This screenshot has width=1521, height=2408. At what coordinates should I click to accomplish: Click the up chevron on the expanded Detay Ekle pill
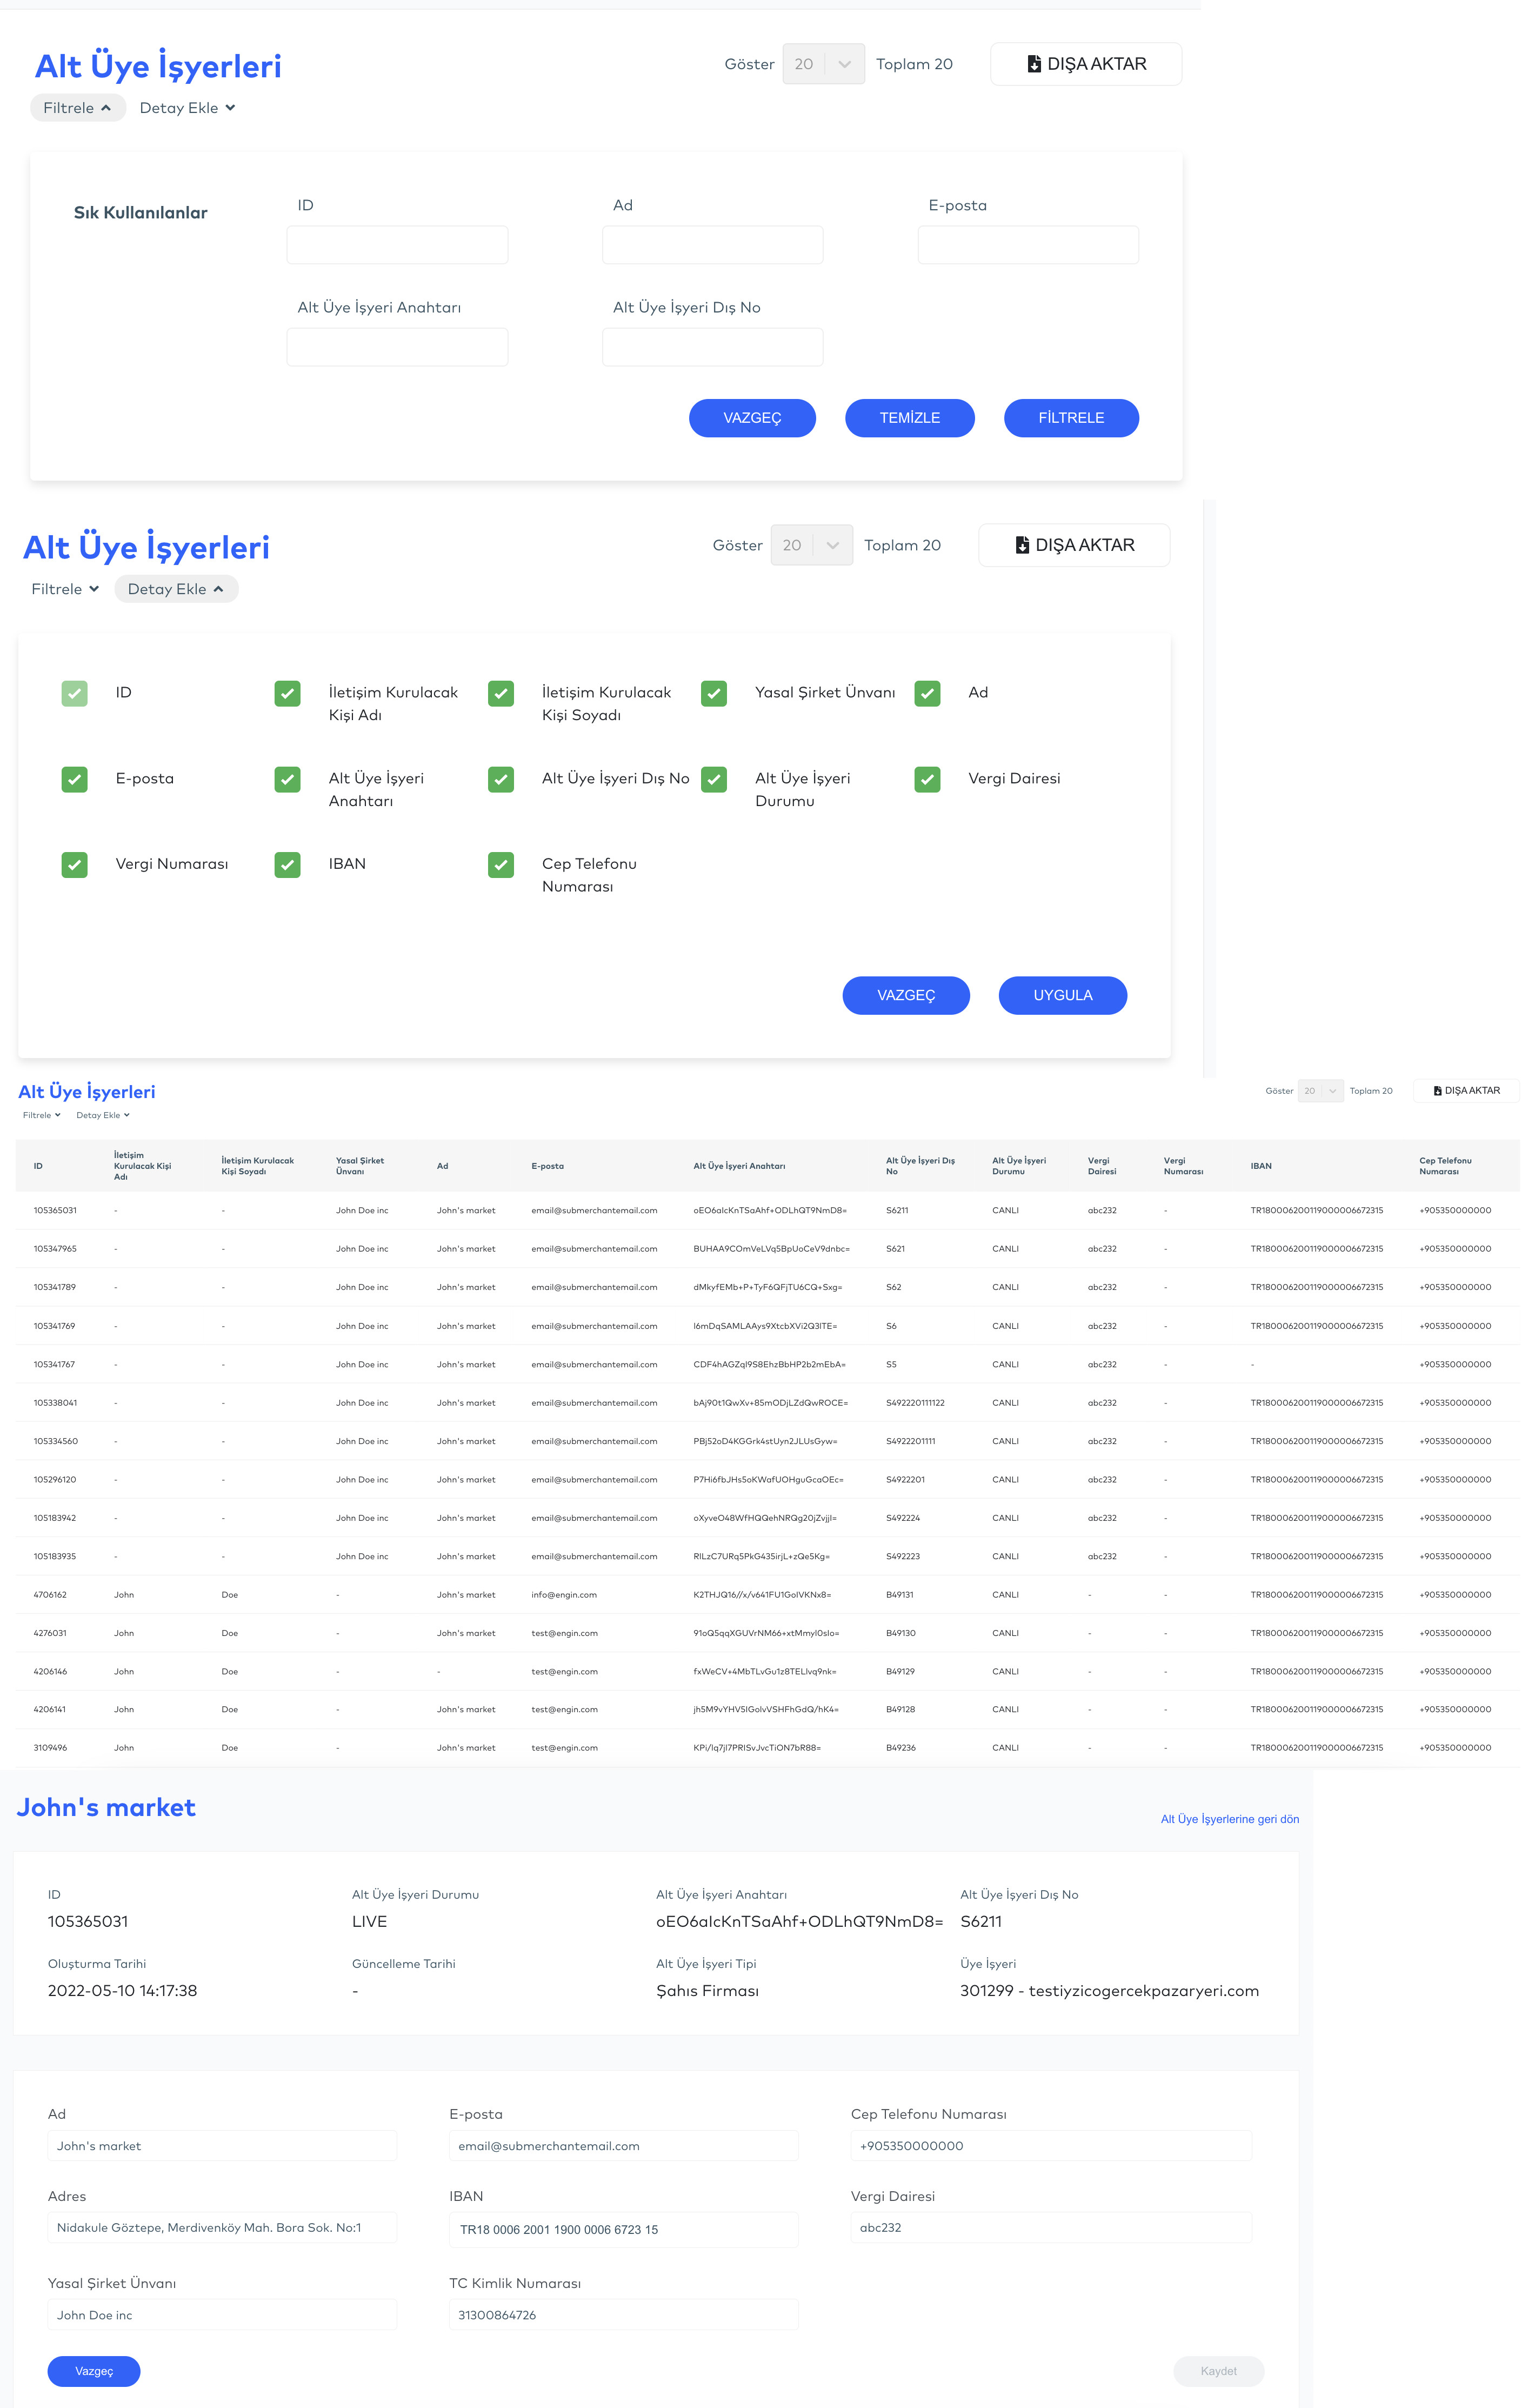[218, 589]
